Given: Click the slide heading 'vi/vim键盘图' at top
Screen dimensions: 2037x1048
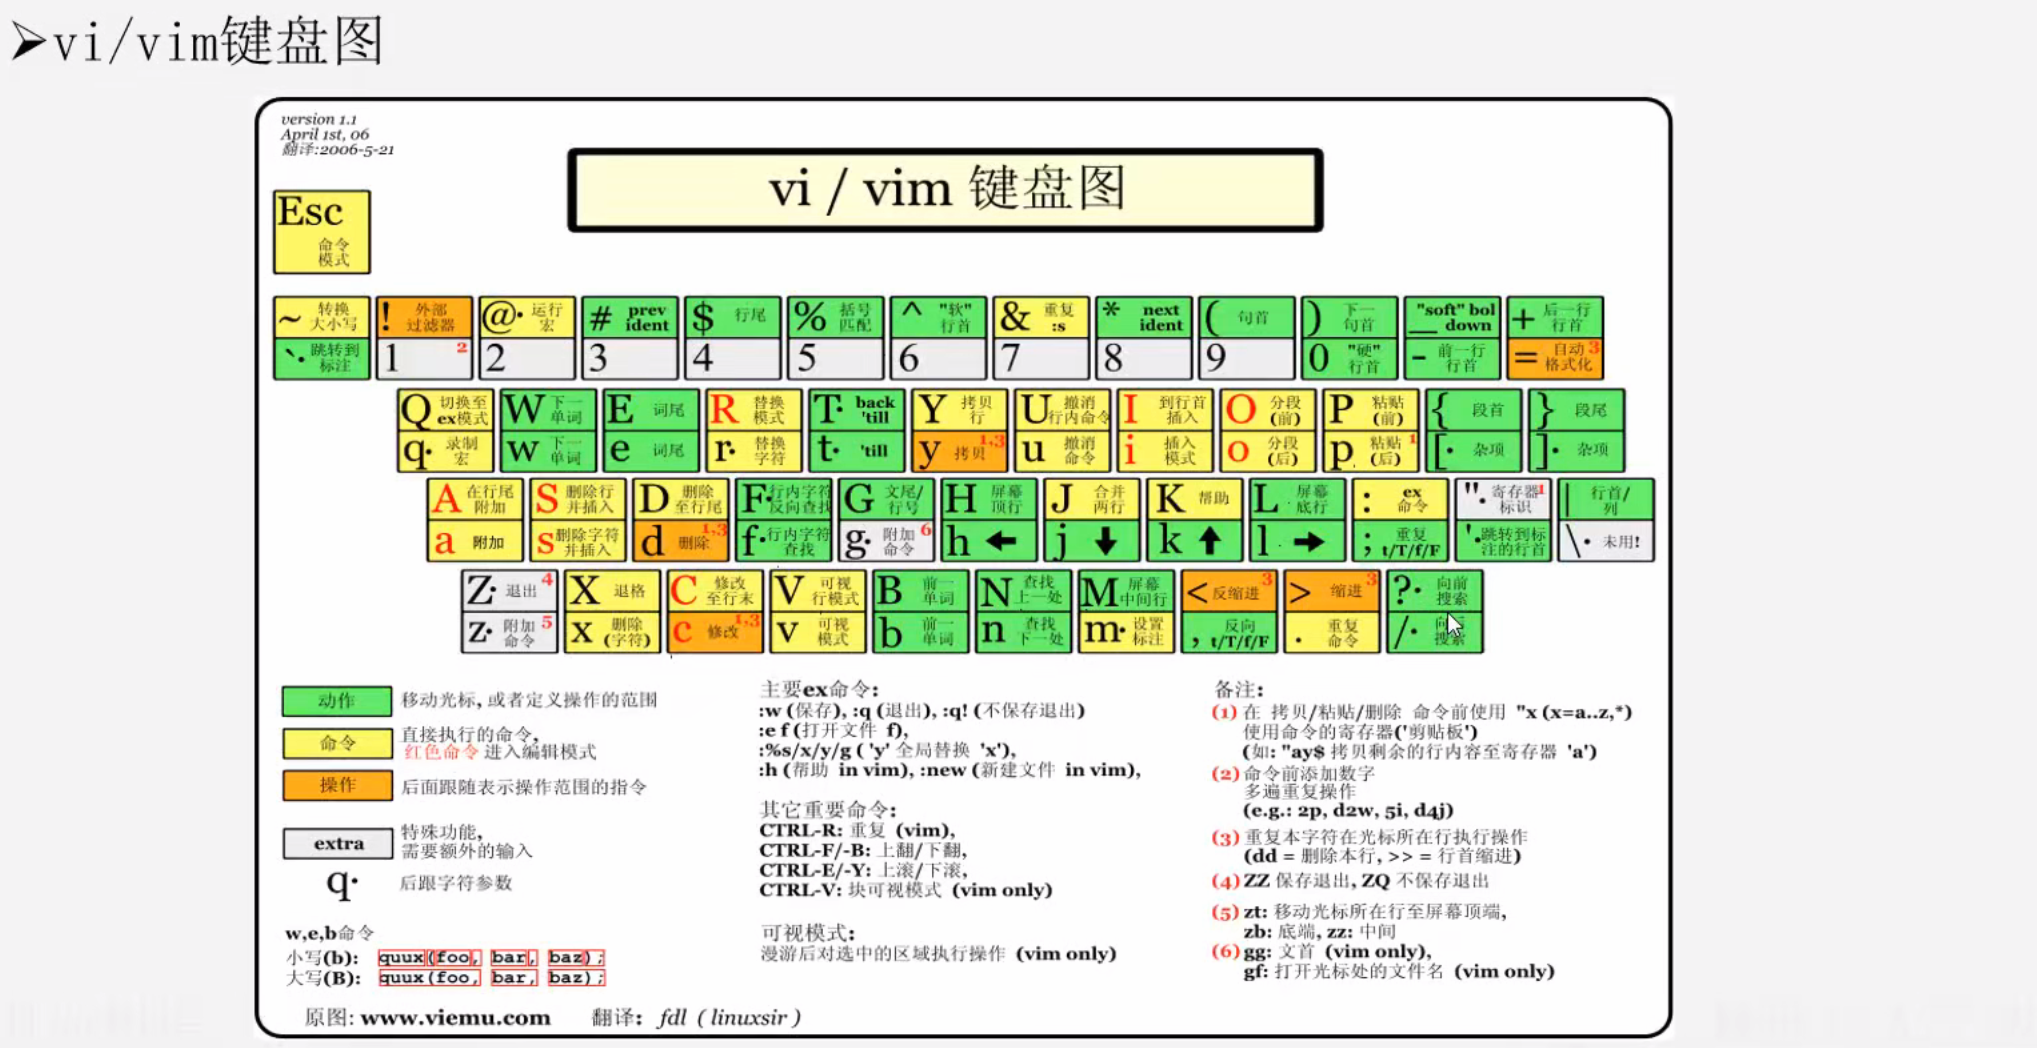Looking at the screenshot, I should (x=218, y=42).
